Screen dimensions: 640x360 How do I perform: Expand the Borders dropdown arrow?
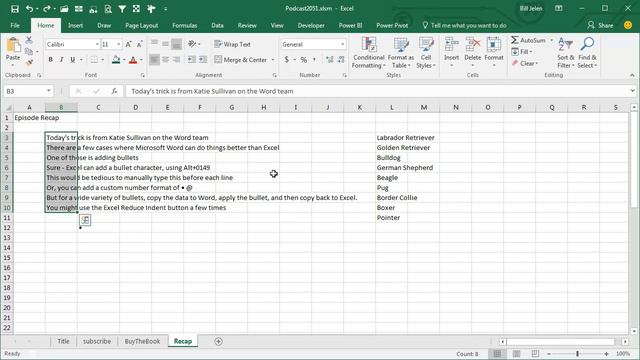click(x=103, y=60)
